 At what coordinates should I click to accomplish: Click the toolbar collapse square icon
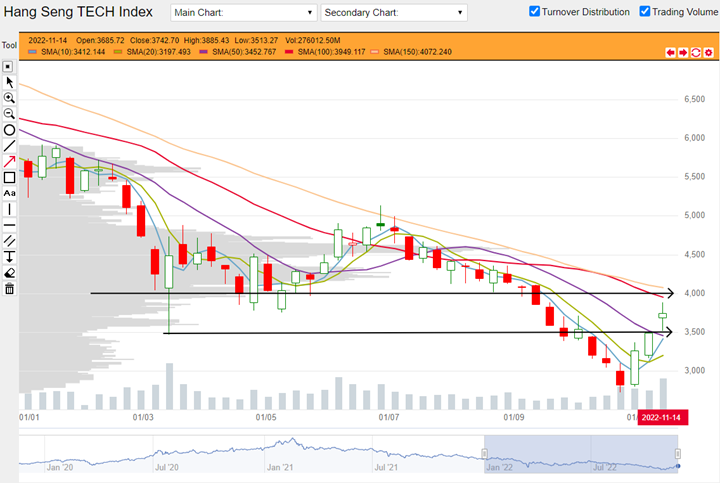[x=8, y=67]
